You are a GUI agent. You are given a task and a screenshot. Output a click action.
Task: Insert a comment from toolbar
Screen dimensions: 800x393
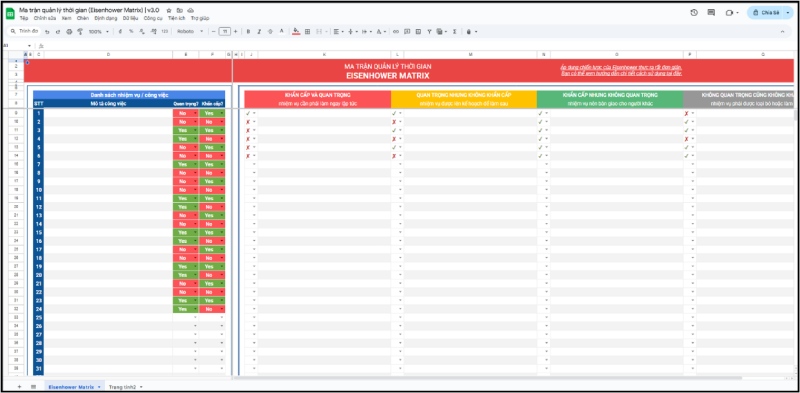coord(407,32)
